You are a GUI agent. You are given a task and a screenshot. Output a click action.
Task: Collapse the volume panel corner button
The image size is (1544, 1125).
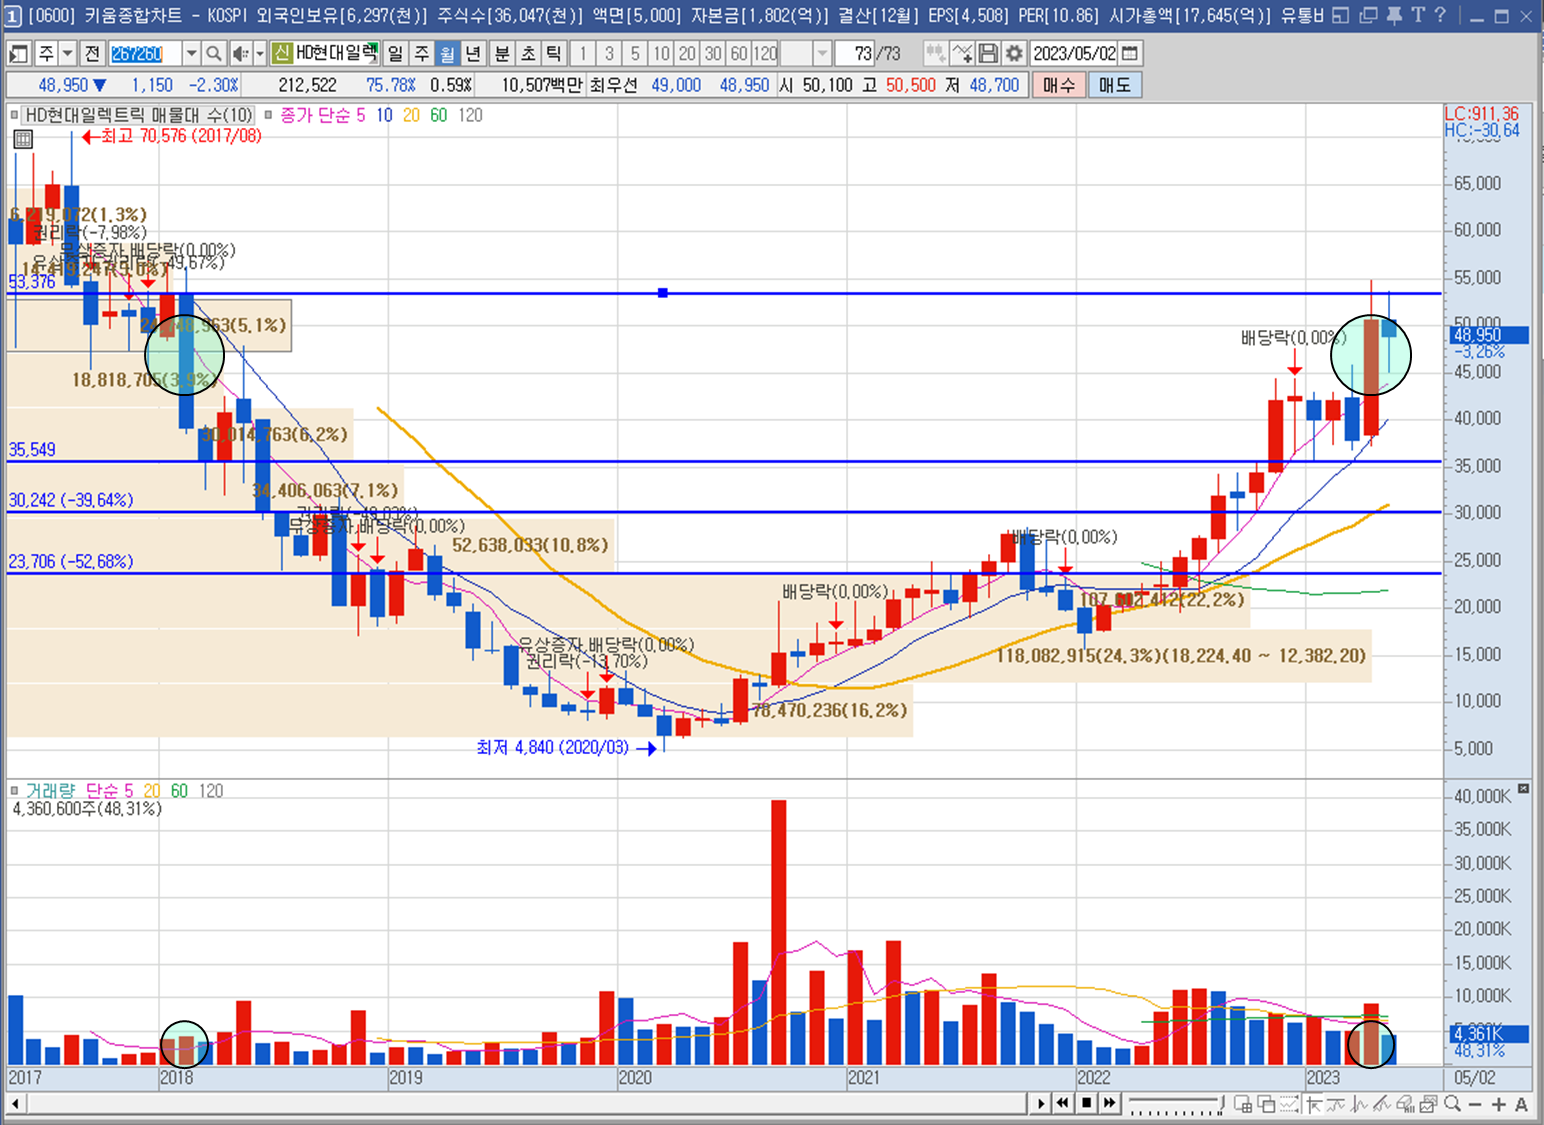point(1524,789)
